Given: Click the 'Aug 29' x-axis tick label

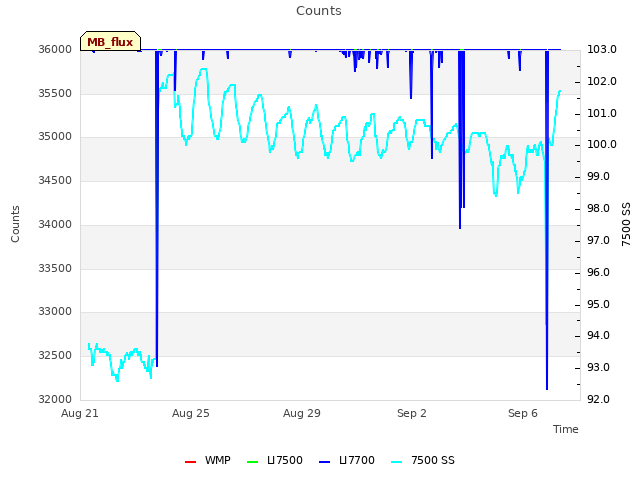Looking at the screenshot, I should point(302,413).
